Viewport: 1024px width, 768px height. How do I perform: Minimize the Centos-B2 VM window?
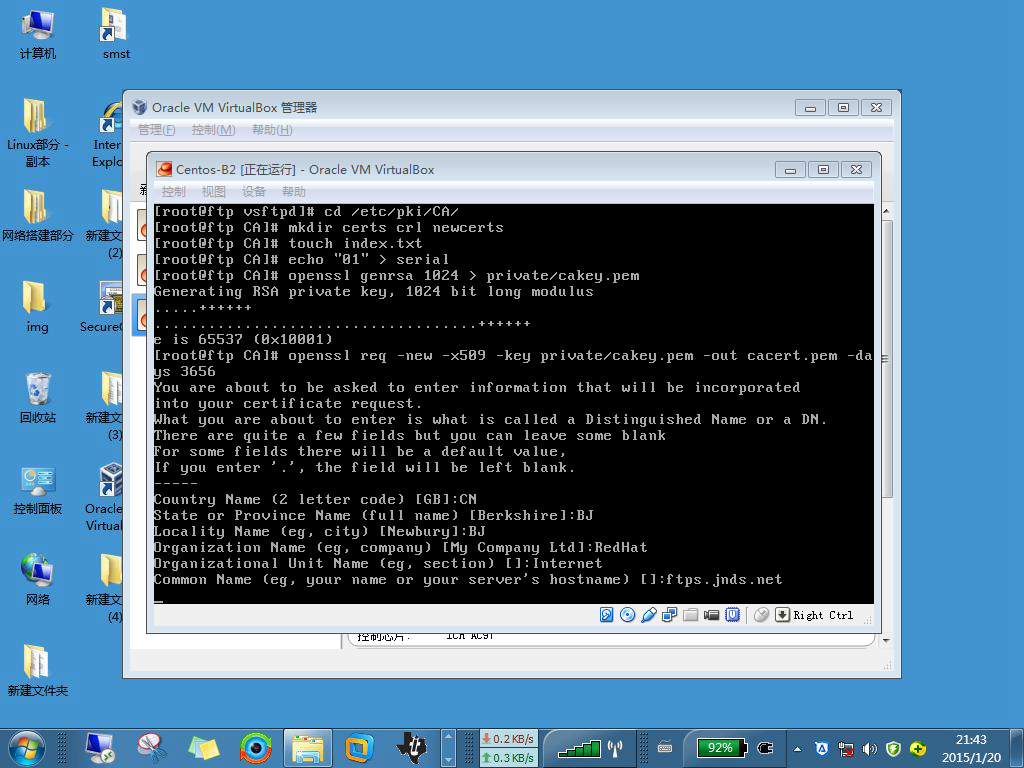pos(790,170)
